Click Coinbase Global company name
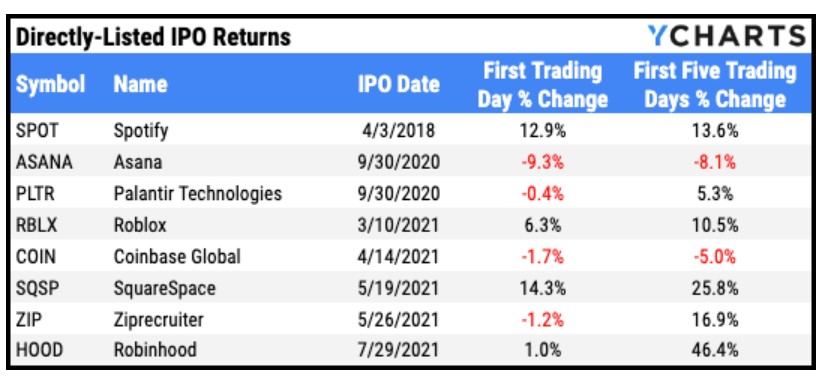 tap(177, 257)
